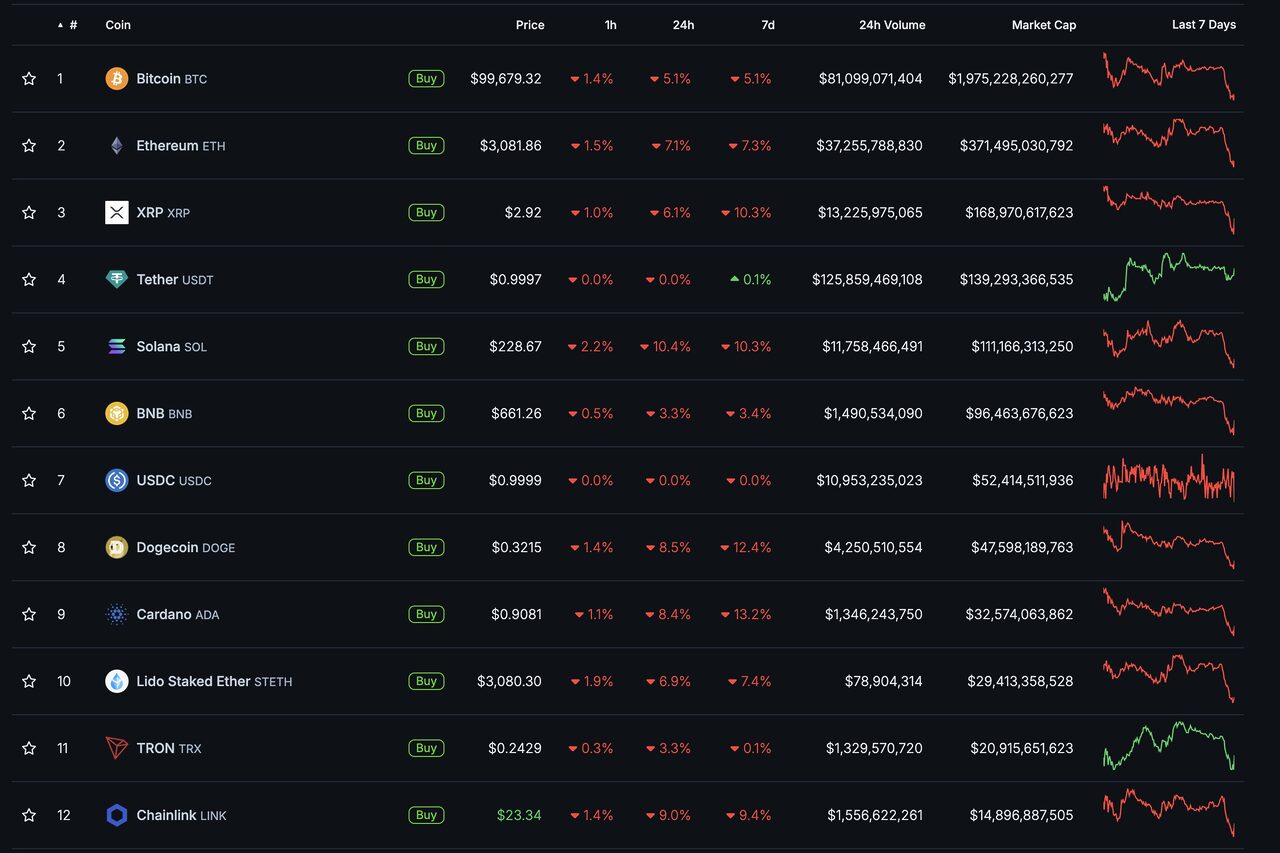Star Lido Staked Ether row
Screen dimensions: 1280x853
[x=29, y=681]
